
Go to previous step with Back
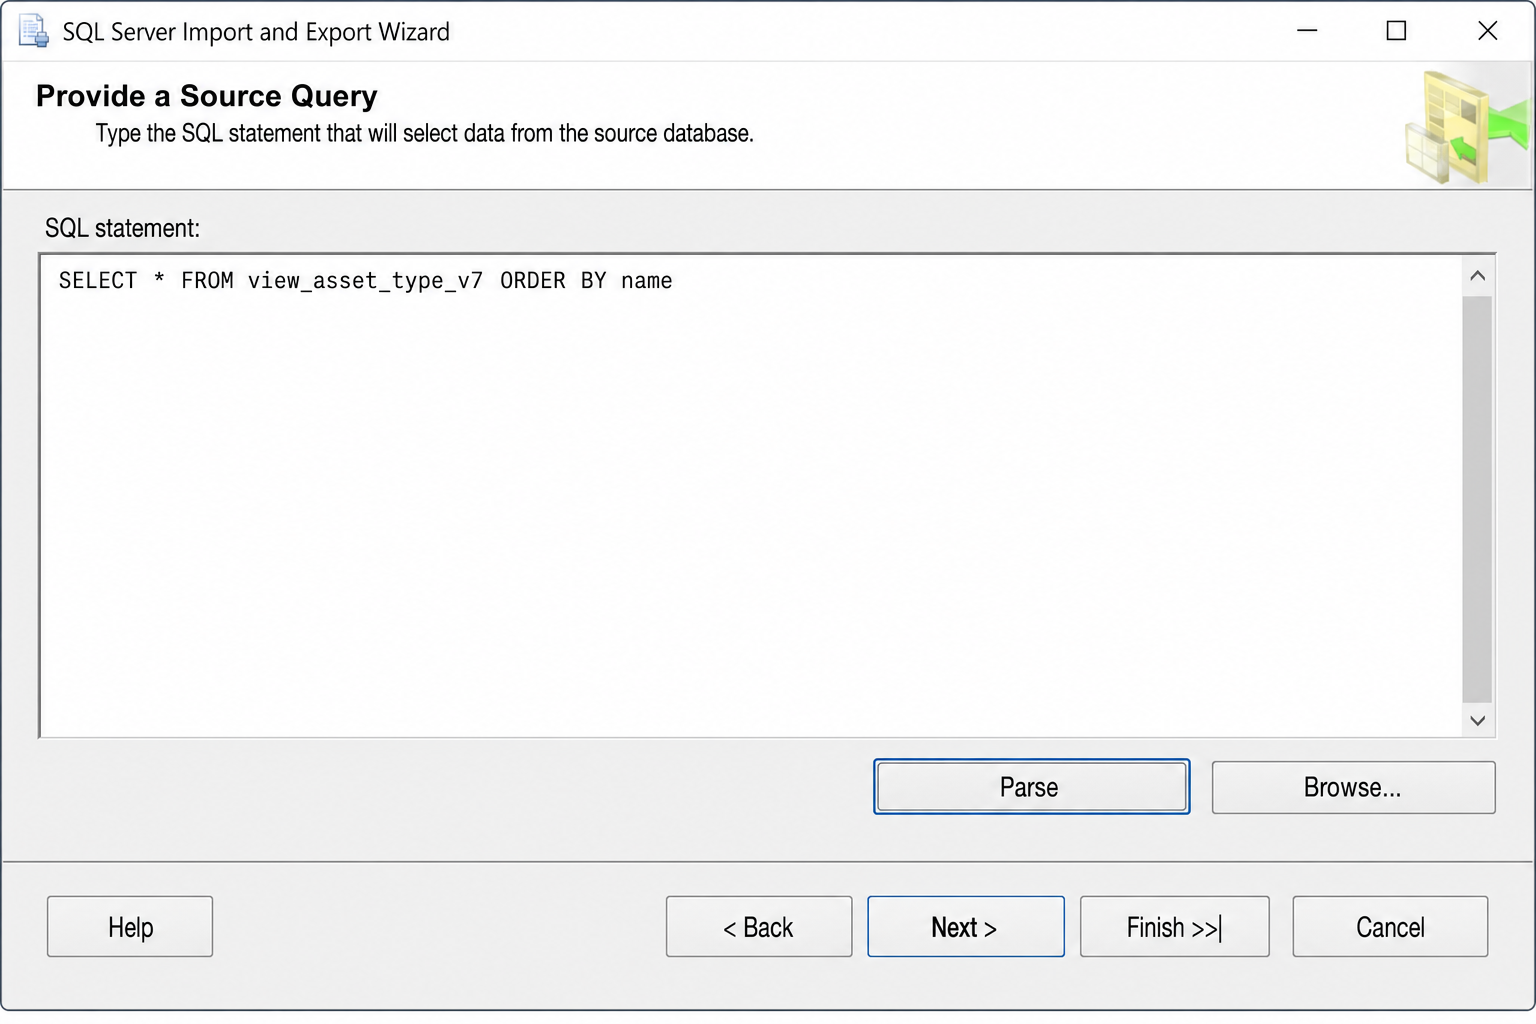pos(759,927)
